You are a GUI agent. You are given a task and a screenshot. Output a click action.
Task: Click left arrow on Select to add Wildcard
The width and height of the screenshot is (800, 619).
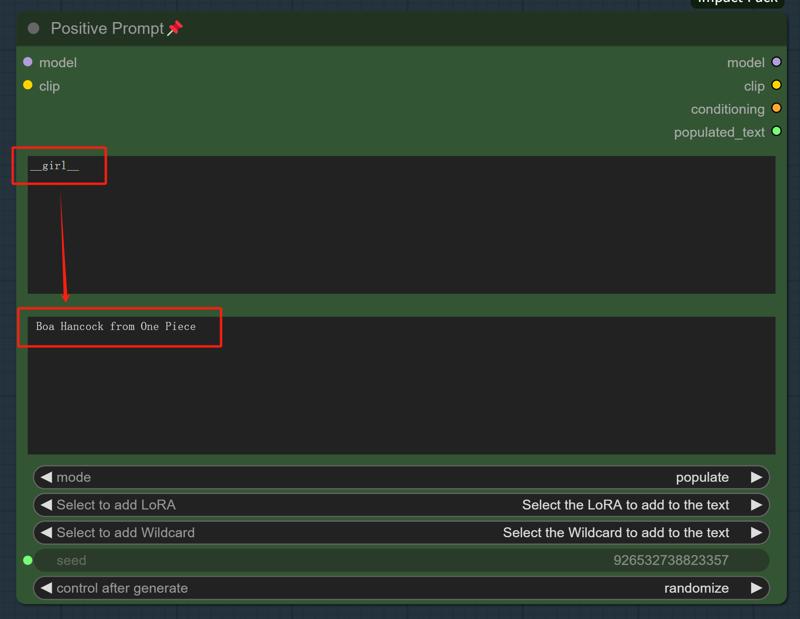46,532
